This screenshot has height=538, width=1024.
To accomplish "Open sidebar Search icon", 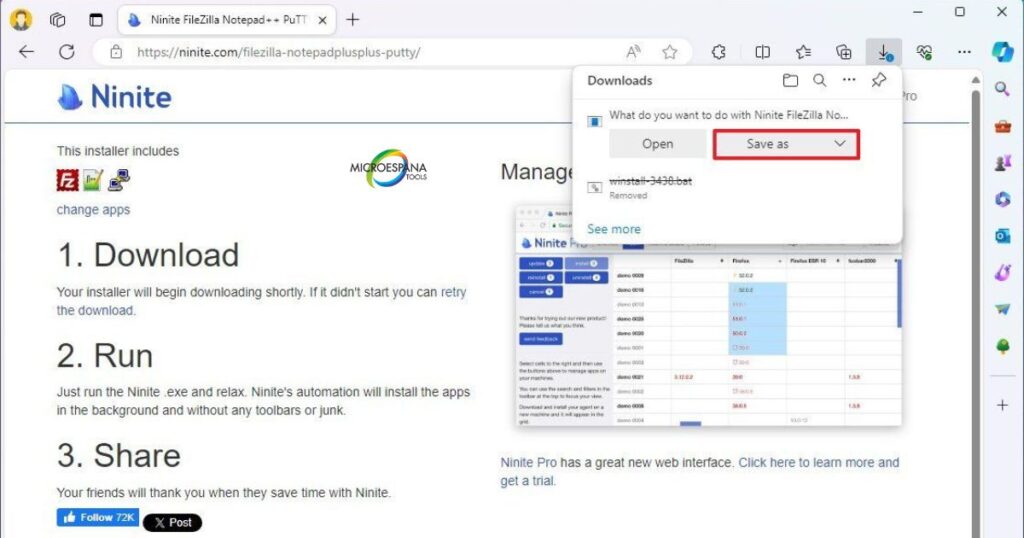I will click(x=1002, y=89).
